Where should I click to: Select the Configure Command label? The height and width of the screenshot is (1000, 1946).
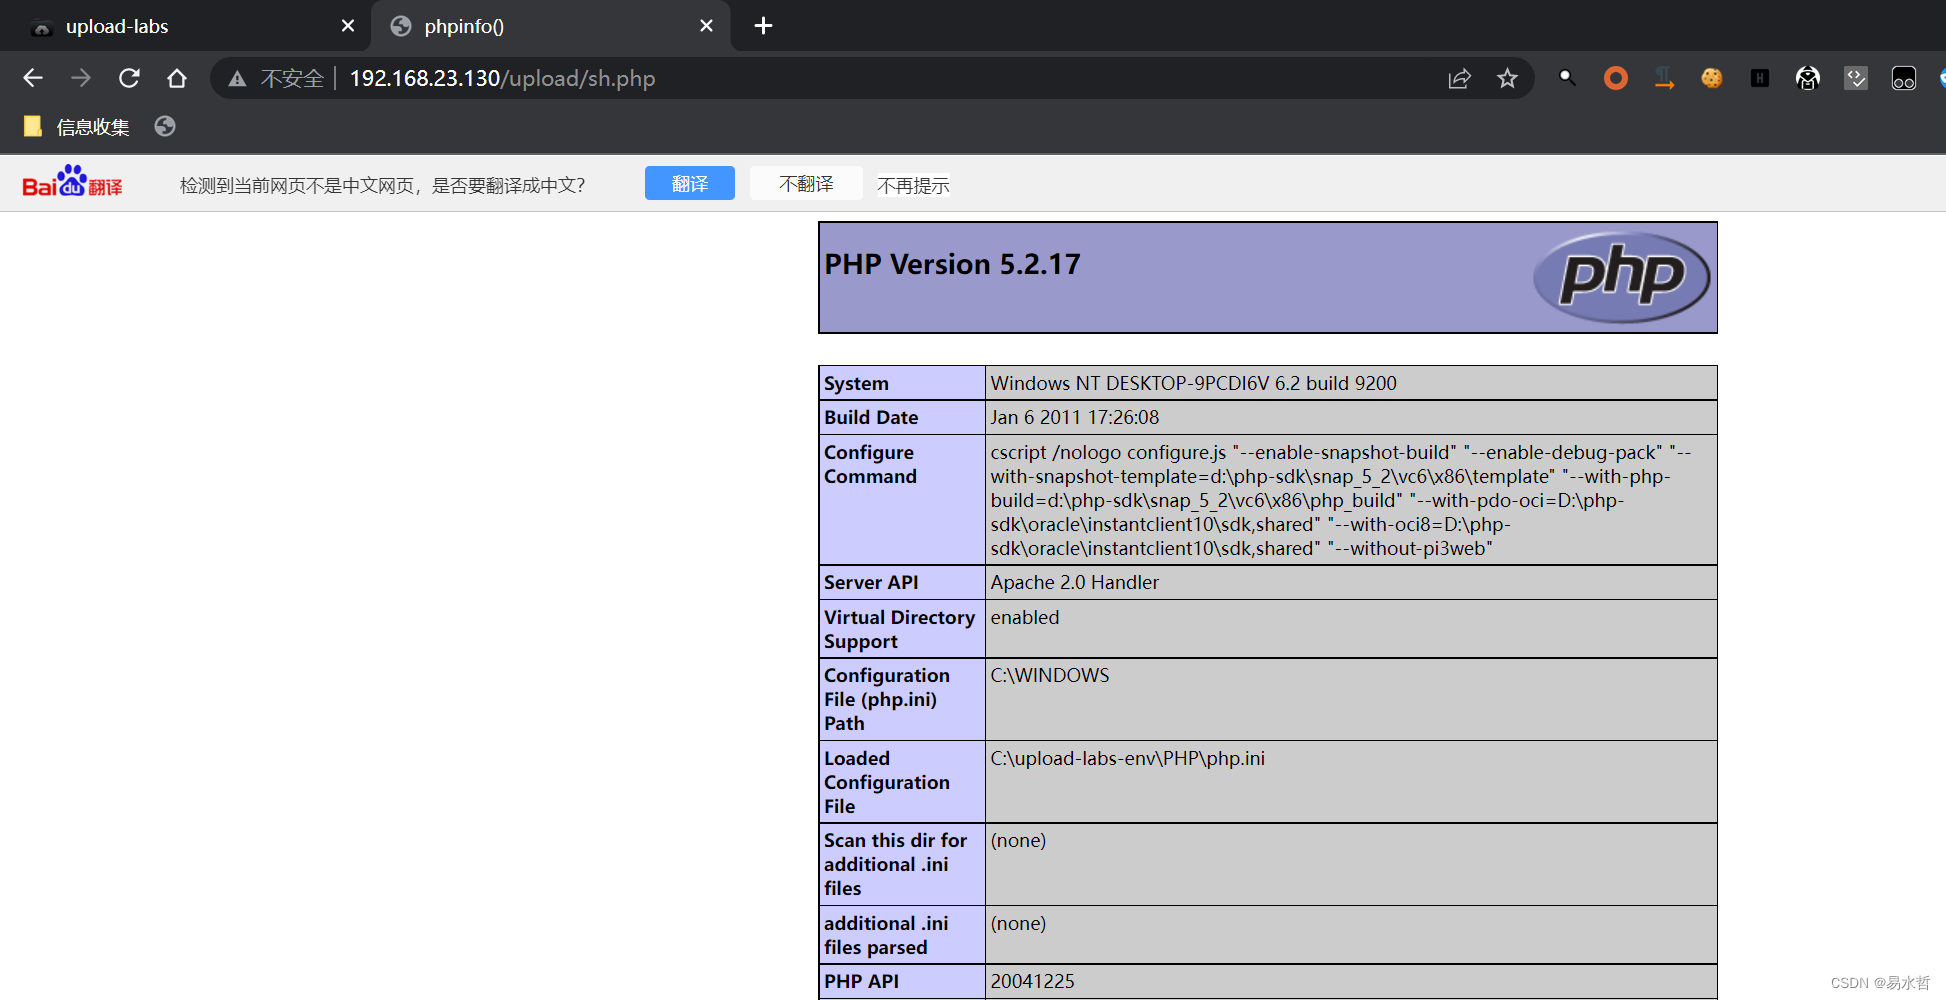tap(902, 500)
